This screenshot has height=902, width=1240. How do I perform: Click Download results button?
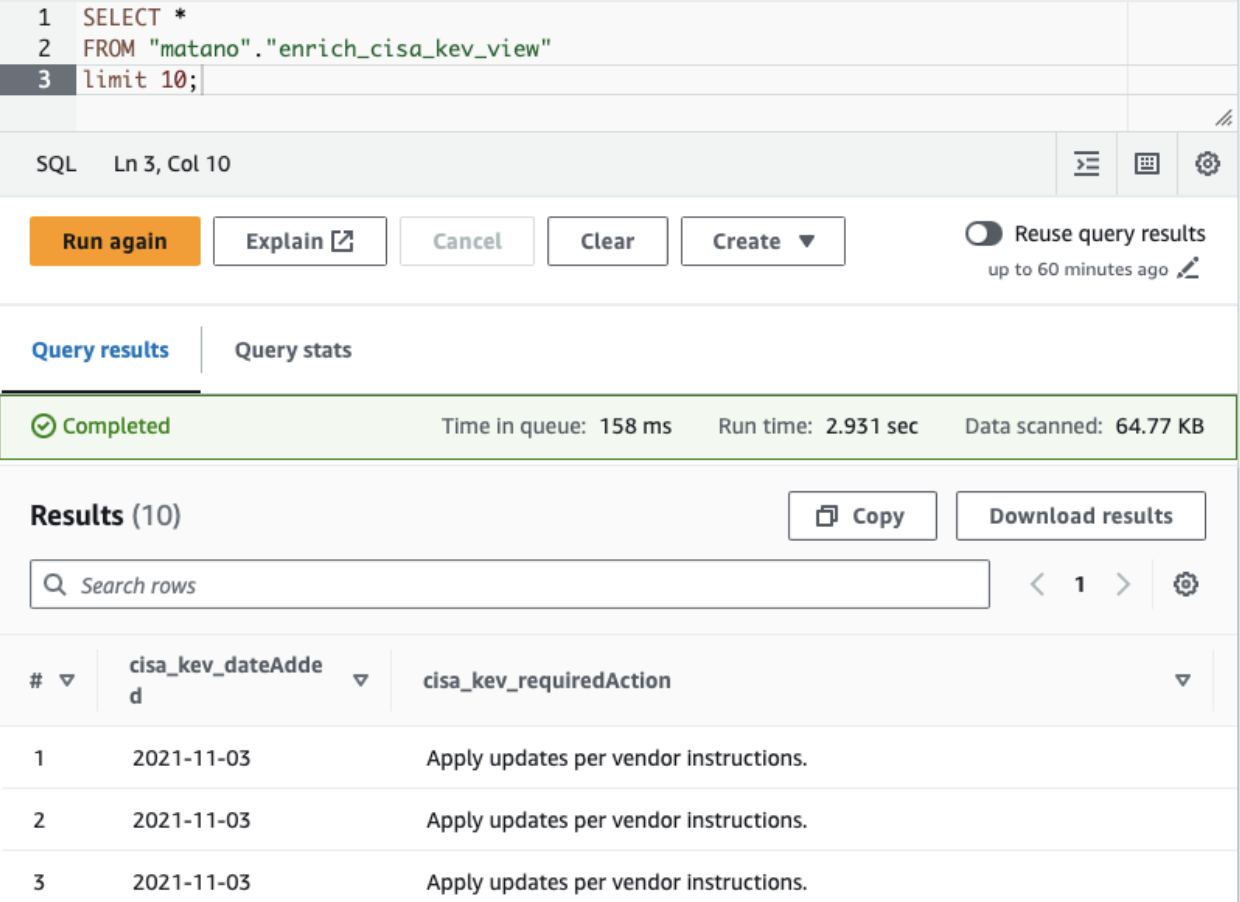[x=1081, y=516]
